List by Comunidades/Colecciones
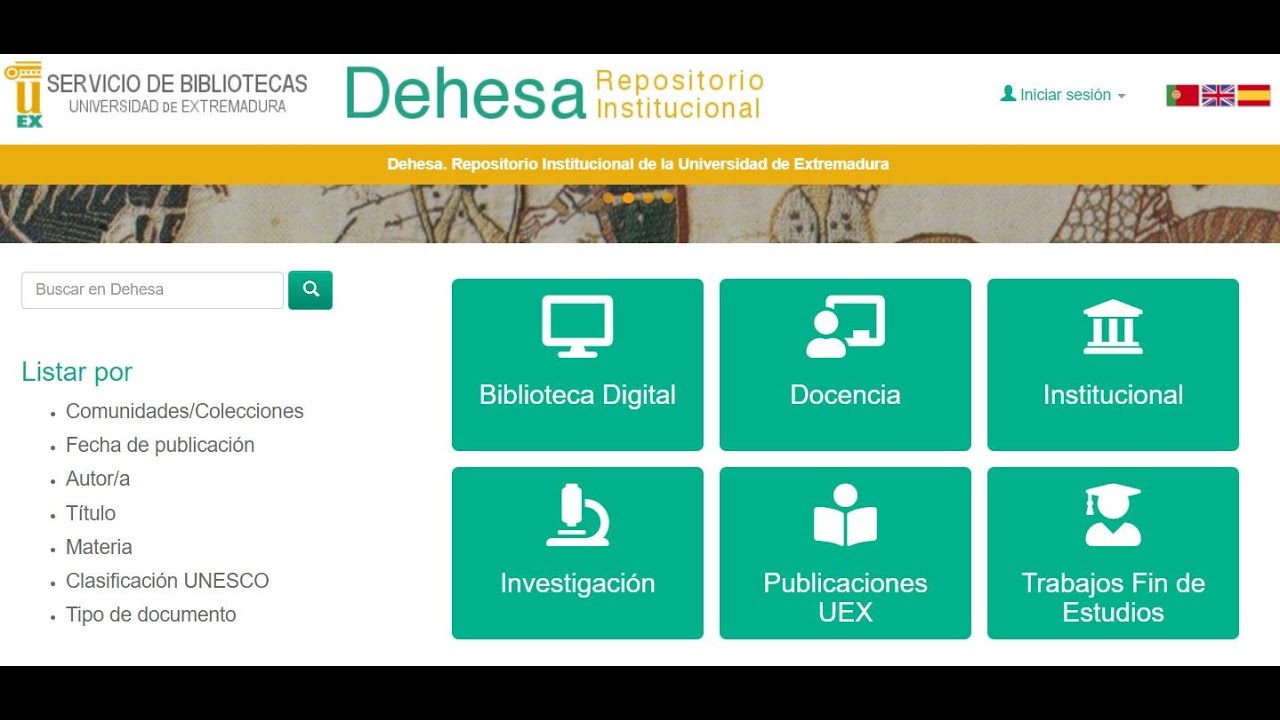The image size is (1280, 720). pos(184,411)
